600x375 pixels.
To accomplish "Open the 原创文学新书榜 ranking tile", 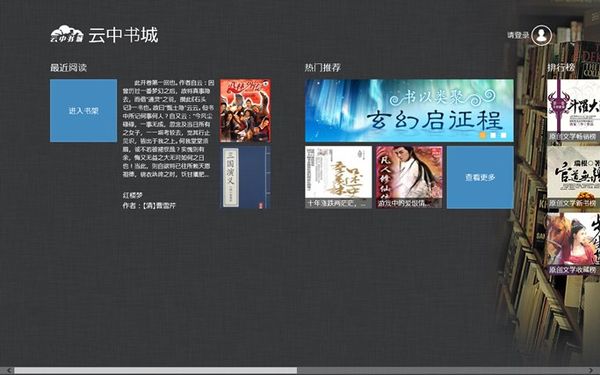I will coord(574,177).
